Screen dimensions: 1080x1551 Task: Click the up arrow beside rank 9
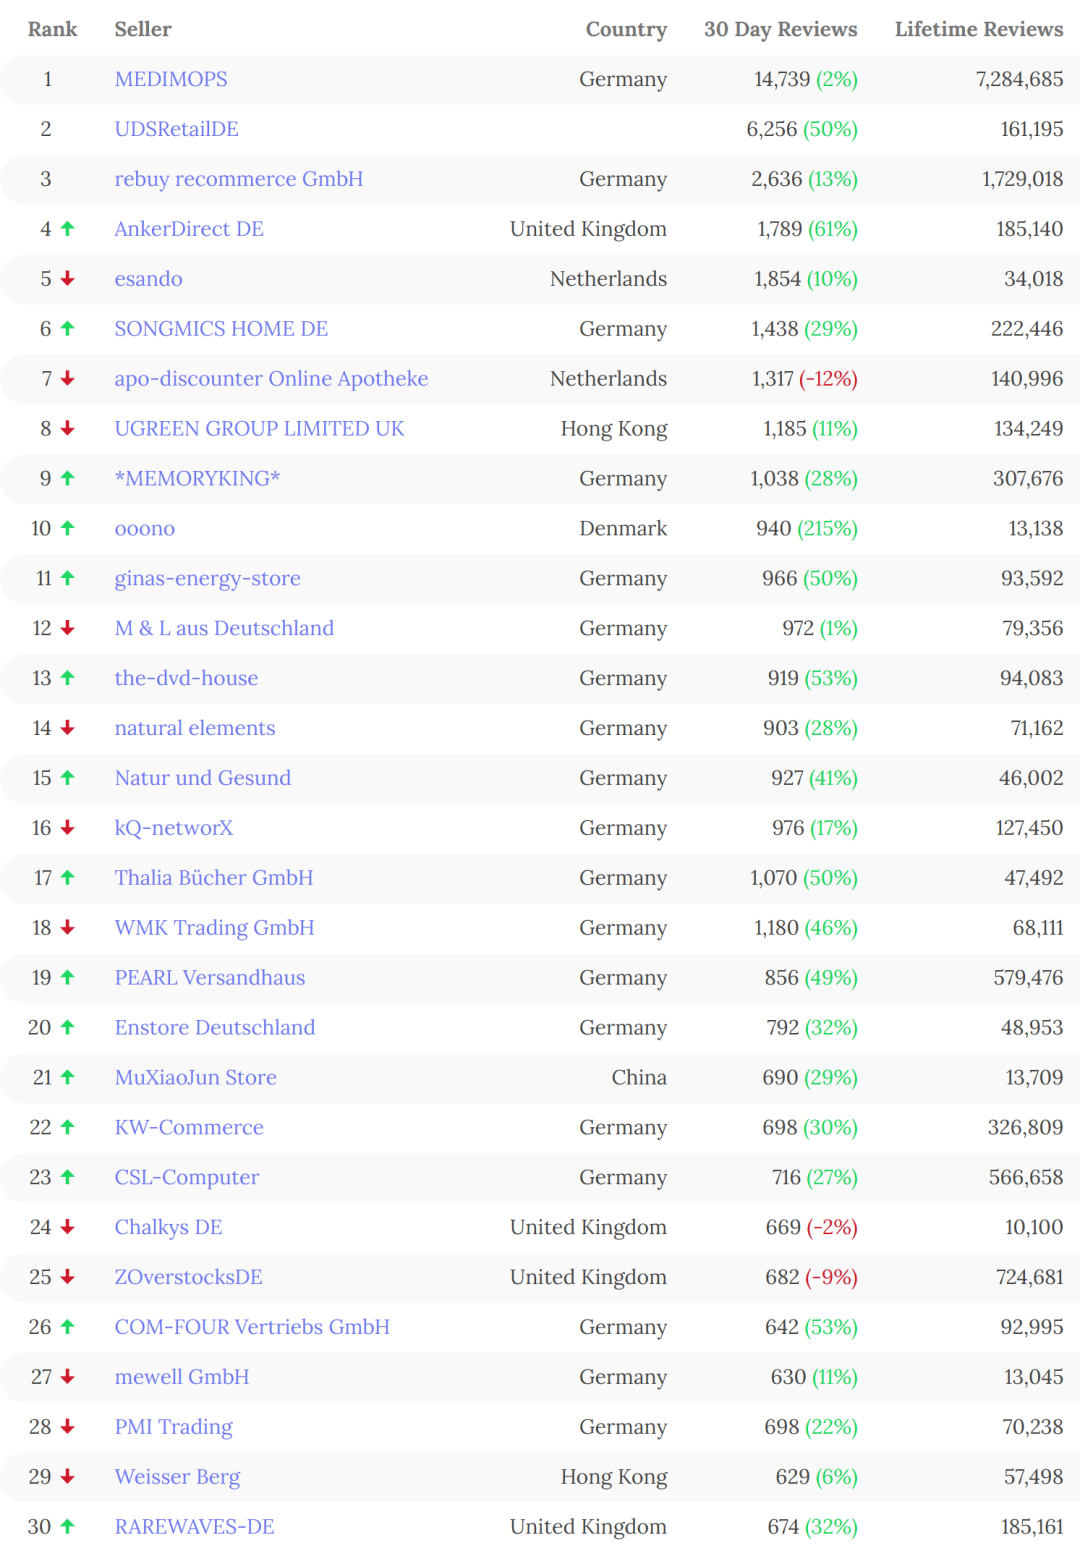tap(68, 478)
